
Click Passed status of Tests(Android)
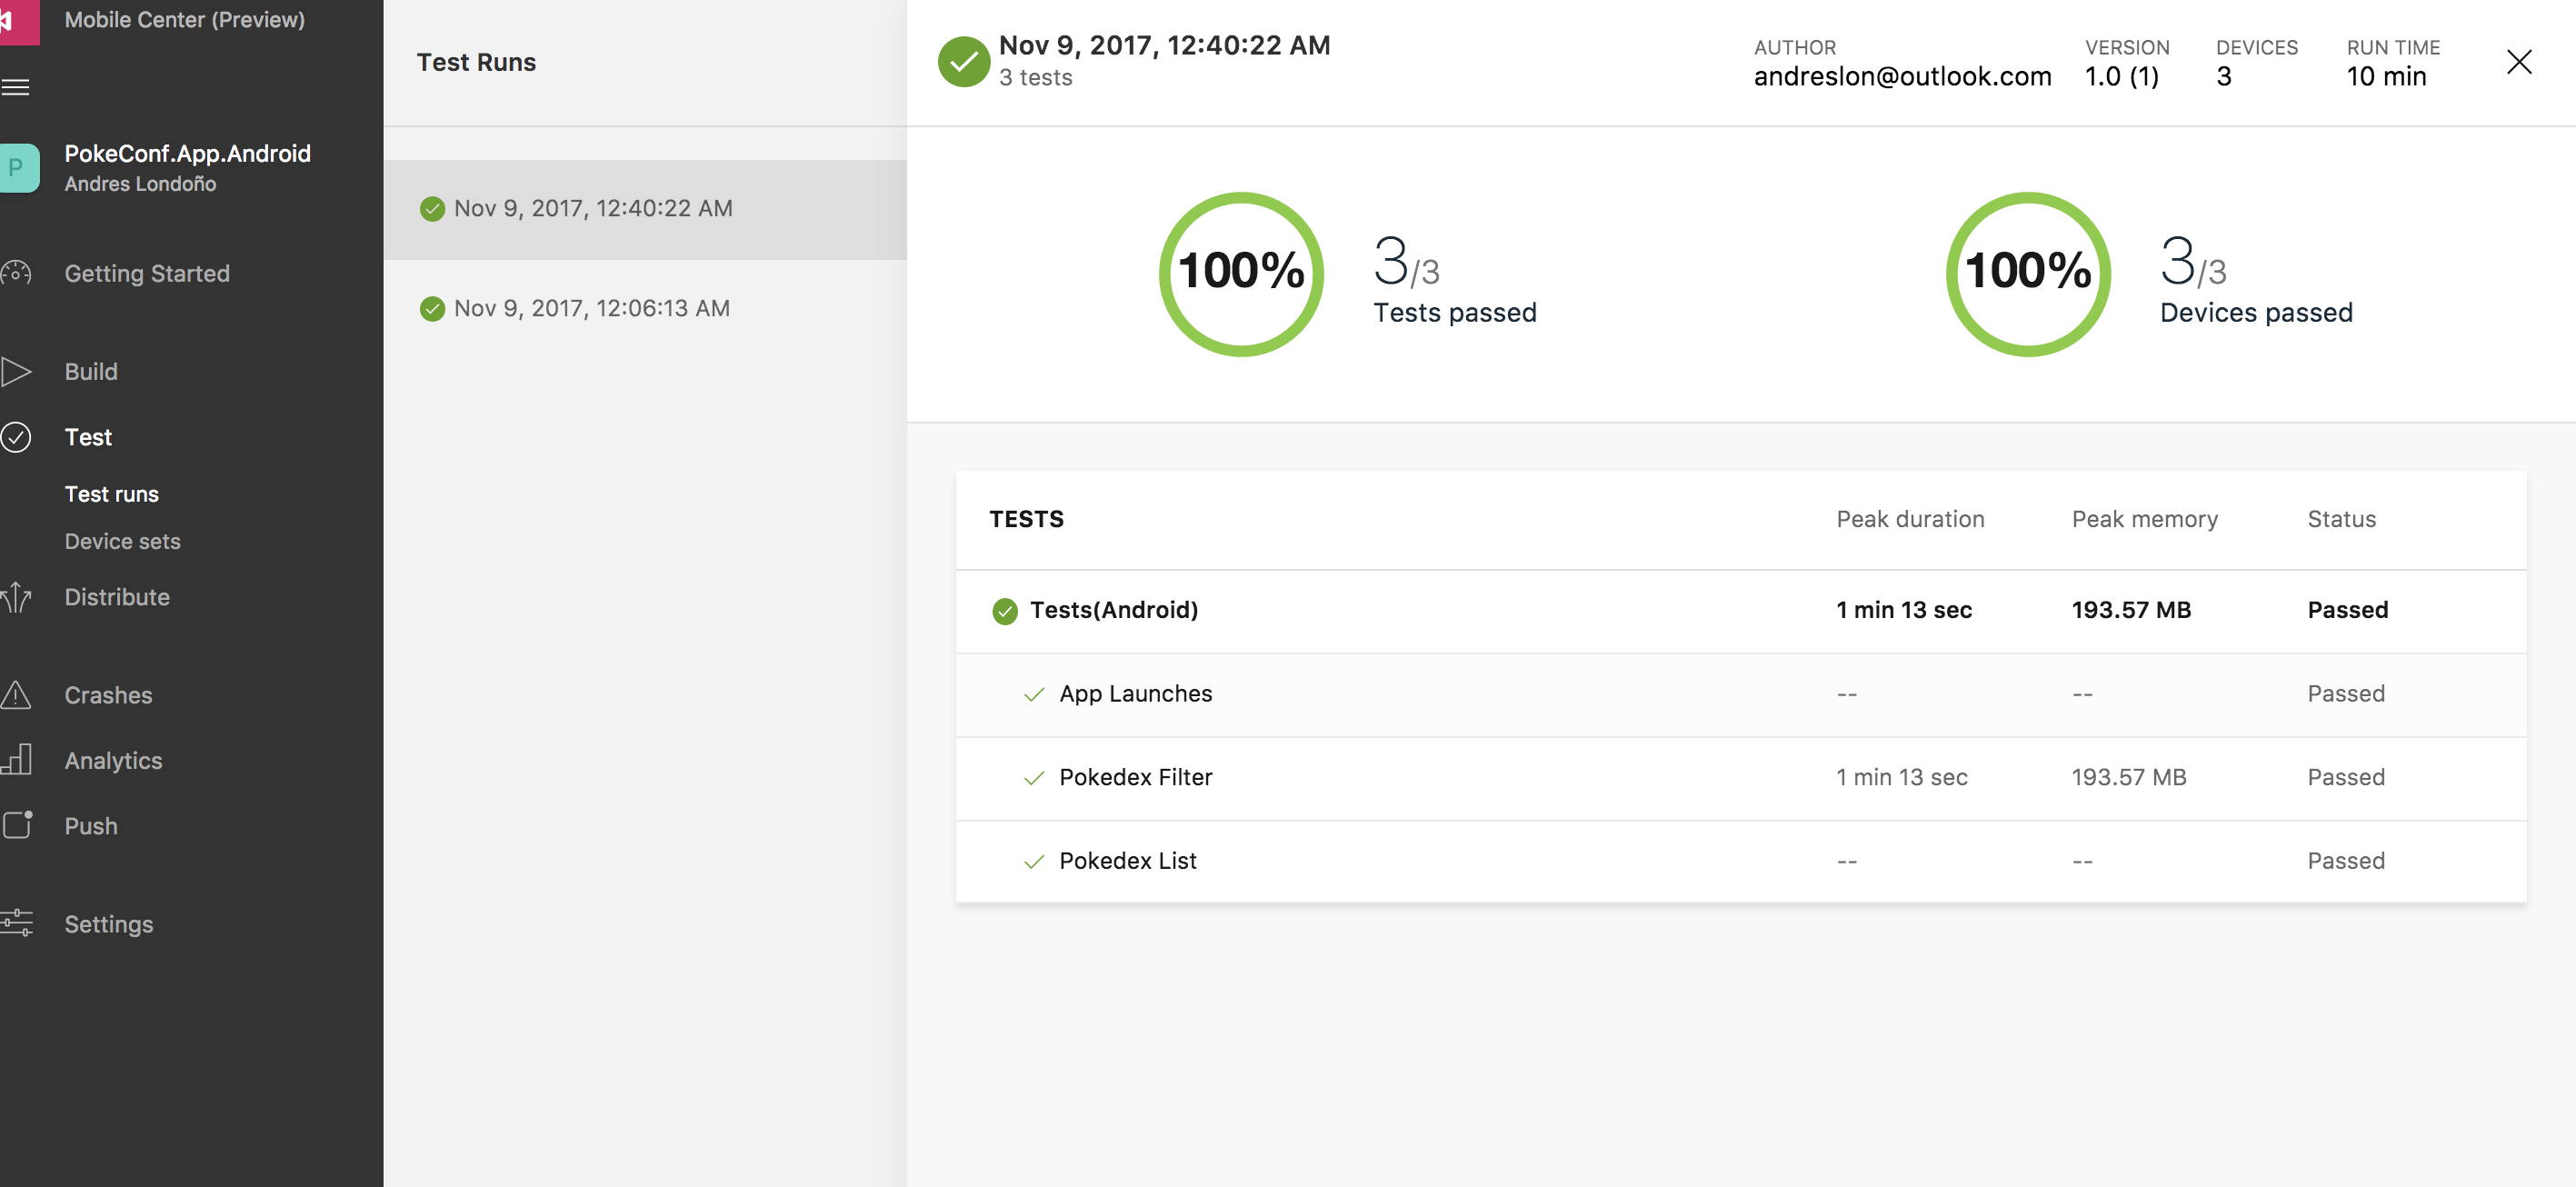click(x=2347, y=610)
